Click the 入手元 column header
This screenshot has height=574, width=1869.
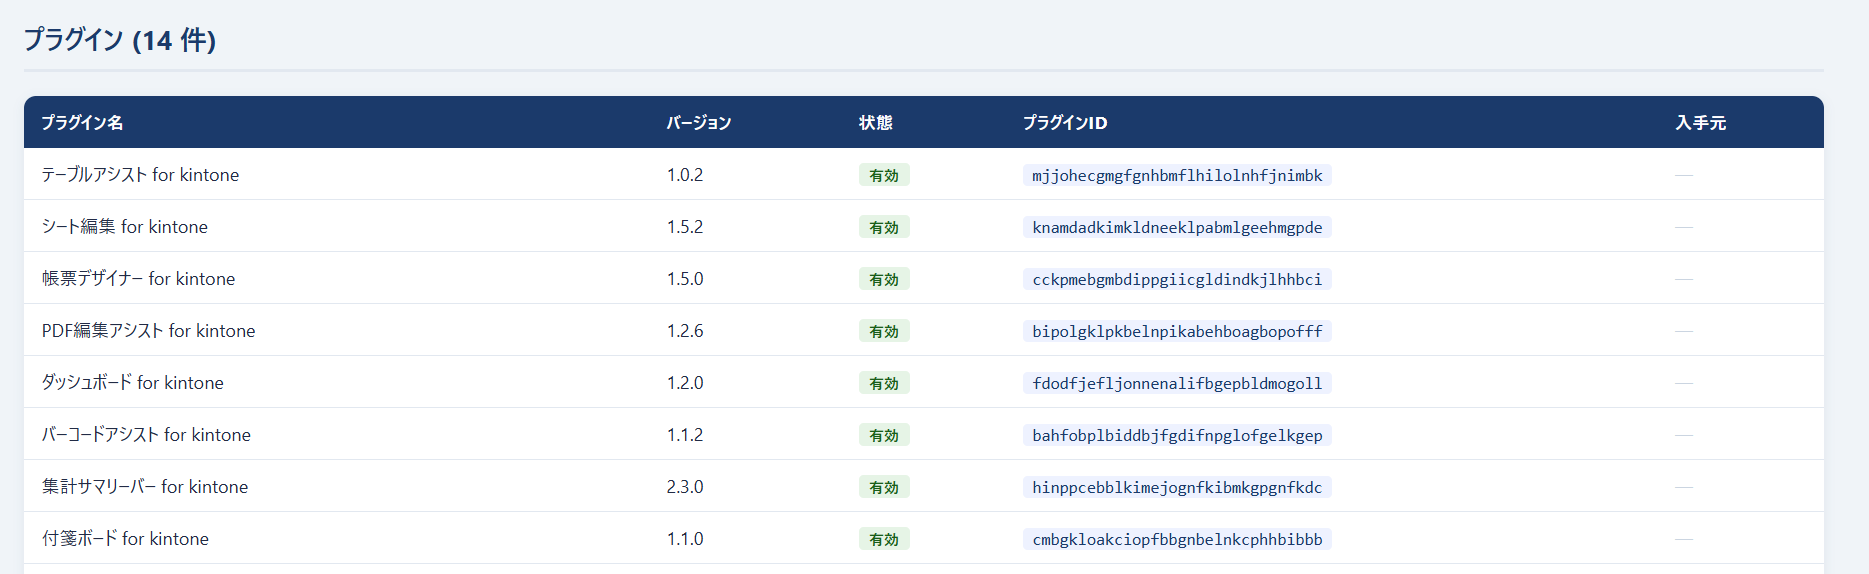1701,122
